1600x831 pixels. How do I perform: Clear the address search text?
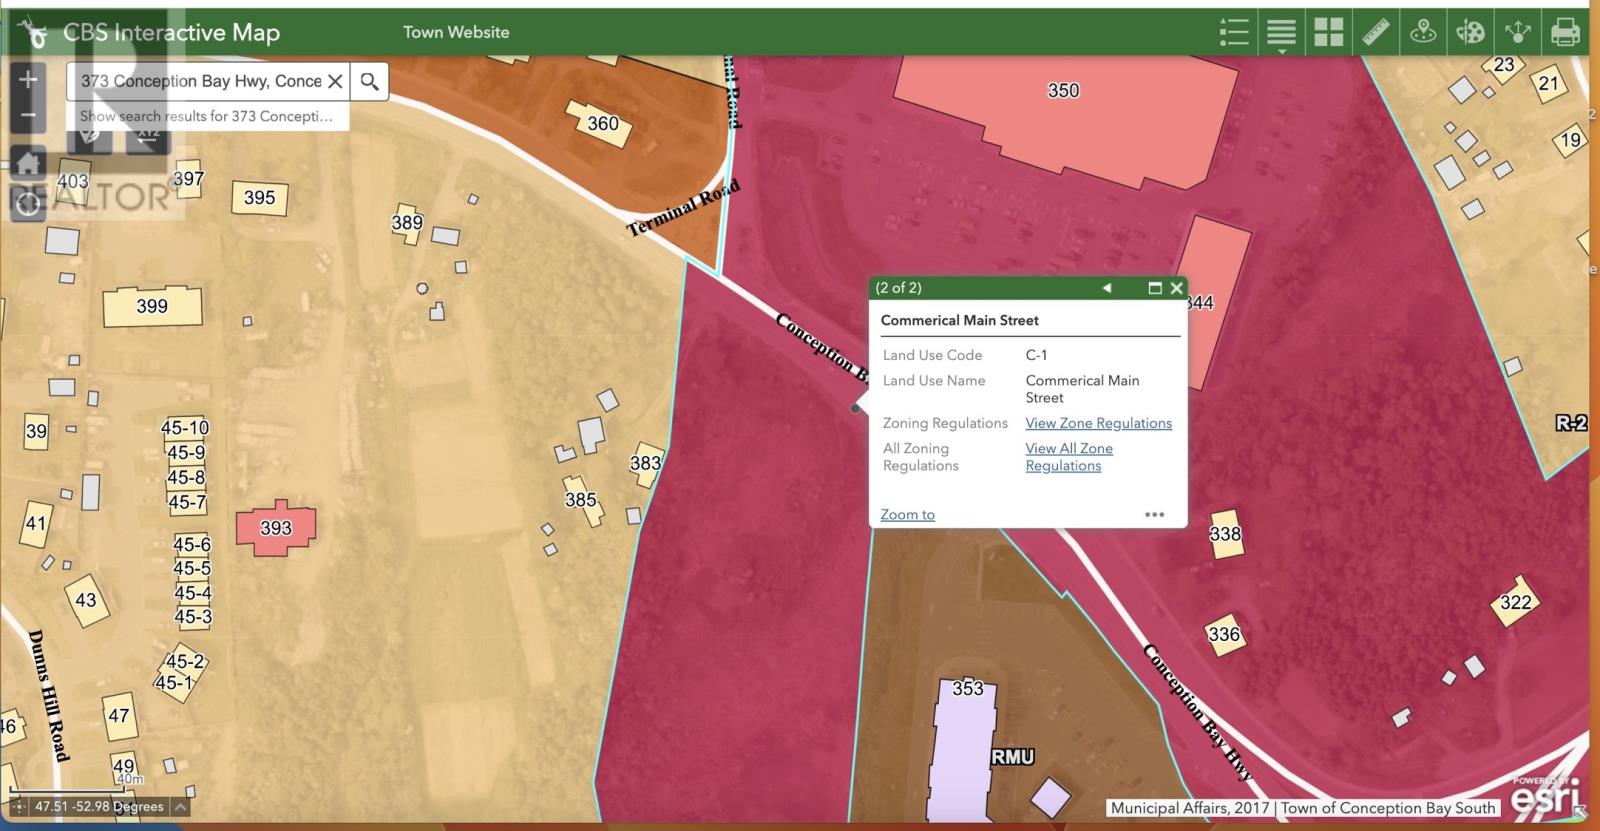click(336, 81)
